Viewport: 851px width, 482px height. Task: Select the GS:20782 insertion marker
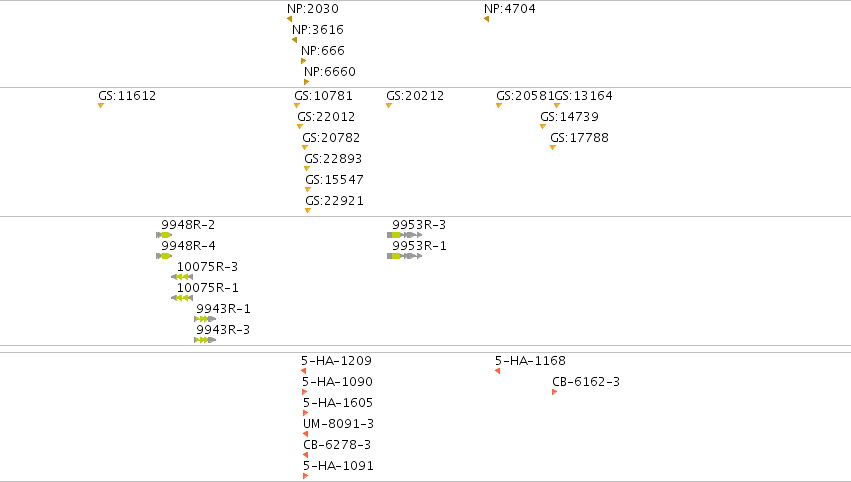(305, 148)
